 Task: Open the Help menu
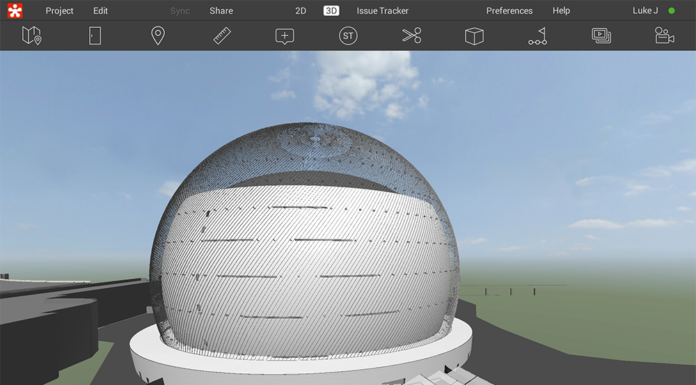(x=561, y=11)
